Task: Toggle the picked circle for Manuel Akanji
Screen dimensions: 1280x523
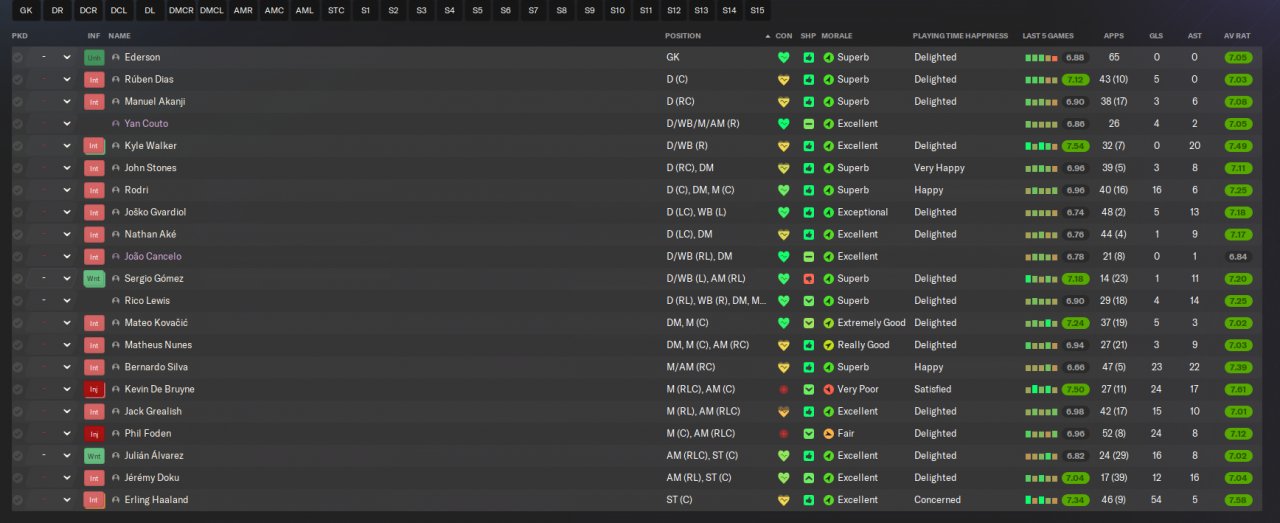Action: 18,101
